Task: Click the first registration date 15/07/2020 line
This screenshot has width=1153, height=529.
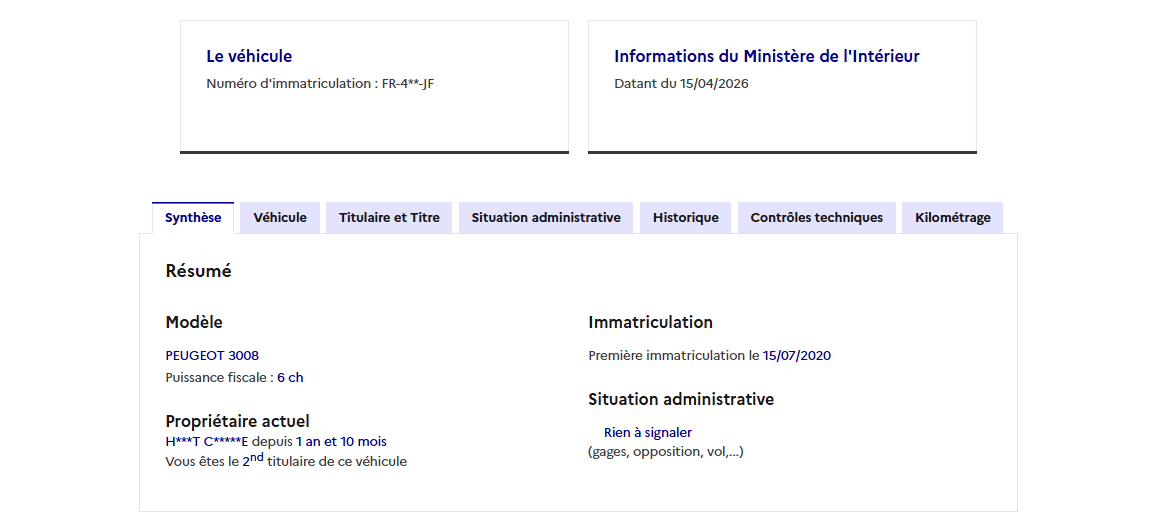Action: pyautogui.click(x=710, y=356)
